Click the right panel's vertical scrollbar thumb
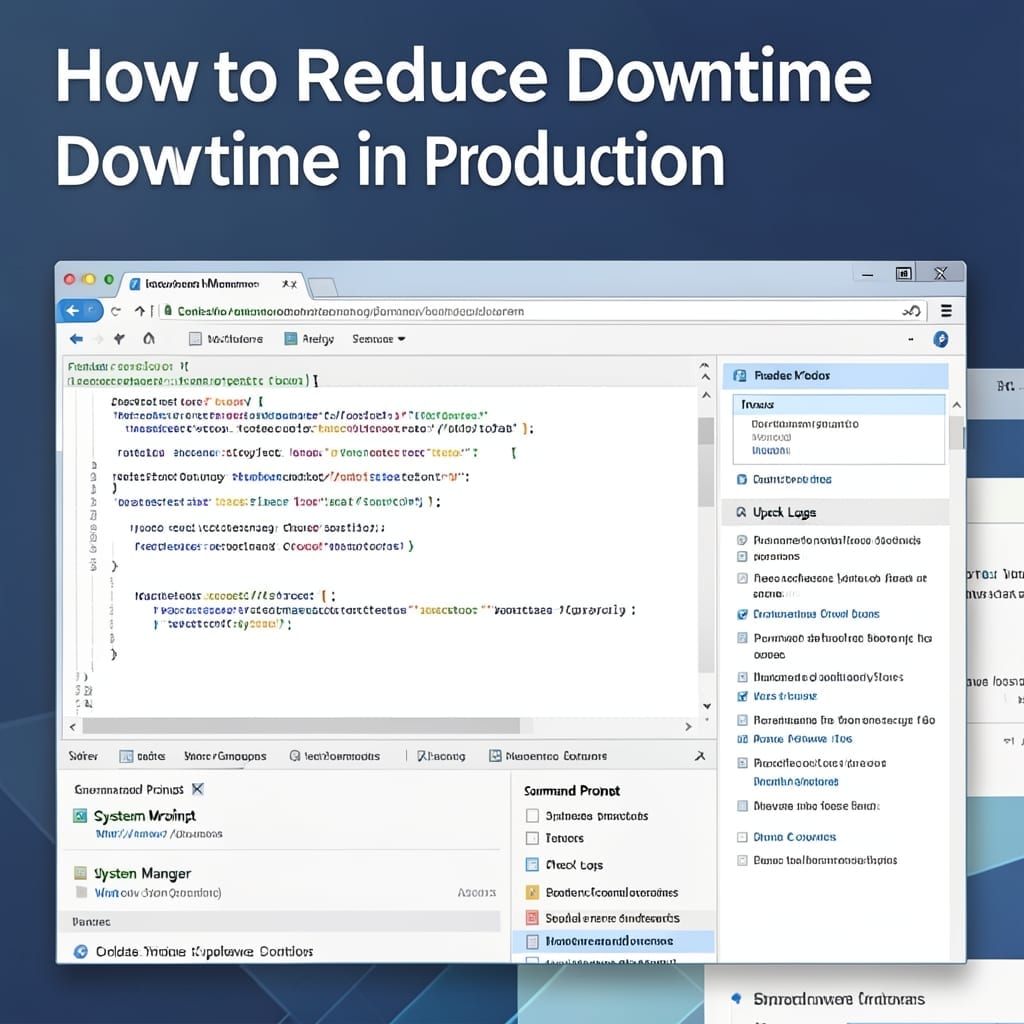Viewport: 1024px width, 1024px height. tap(956, 432)
